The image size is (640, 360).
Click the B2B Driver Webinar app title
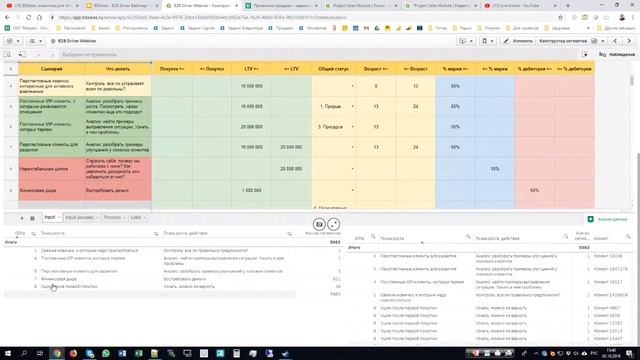tap(77, 41)
